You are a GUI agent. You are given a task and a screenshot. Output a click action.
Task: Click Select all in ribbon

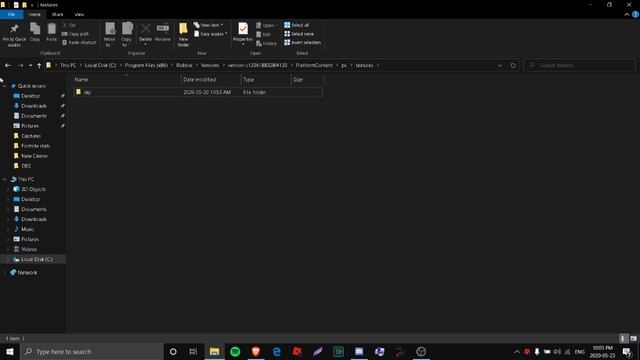click(297, 25)
